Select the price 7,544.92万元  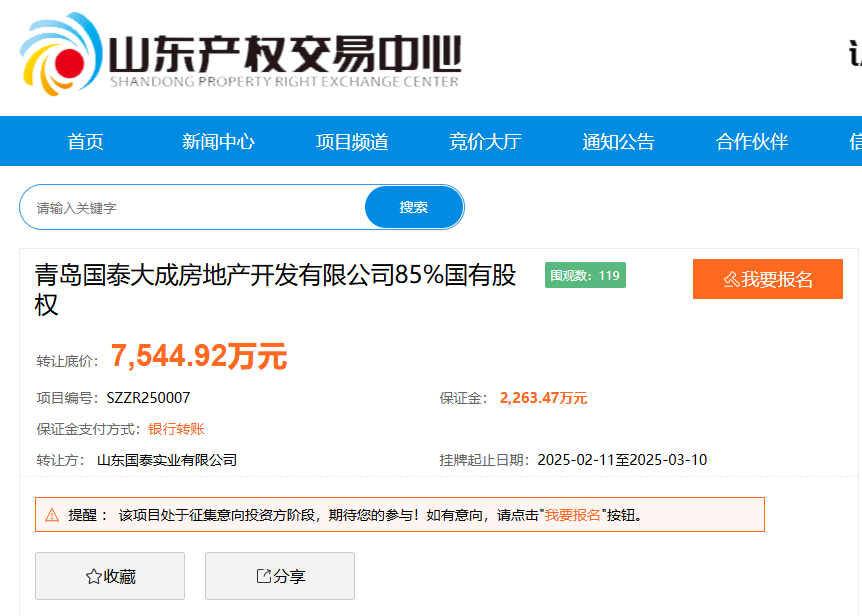(x=199, y=356)
